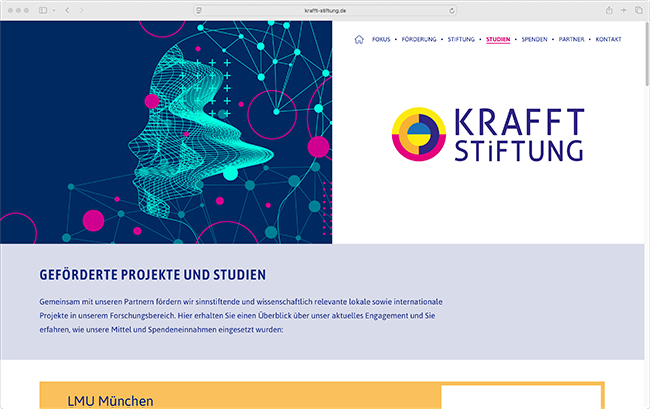Click the home icon in site navigation
Screen dimensions: 650x409
359,39
